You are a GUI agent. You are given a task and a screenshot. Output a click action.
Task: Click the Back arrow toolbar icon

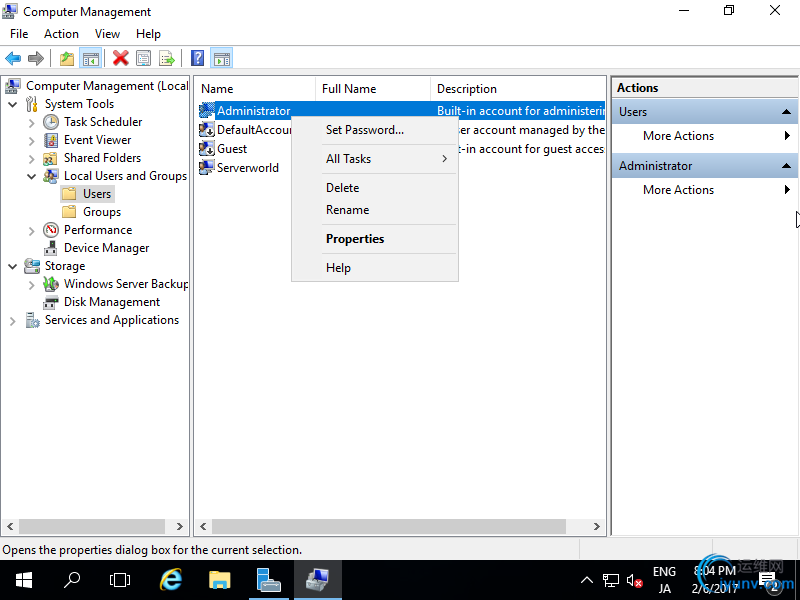click(x=13, y=59)
